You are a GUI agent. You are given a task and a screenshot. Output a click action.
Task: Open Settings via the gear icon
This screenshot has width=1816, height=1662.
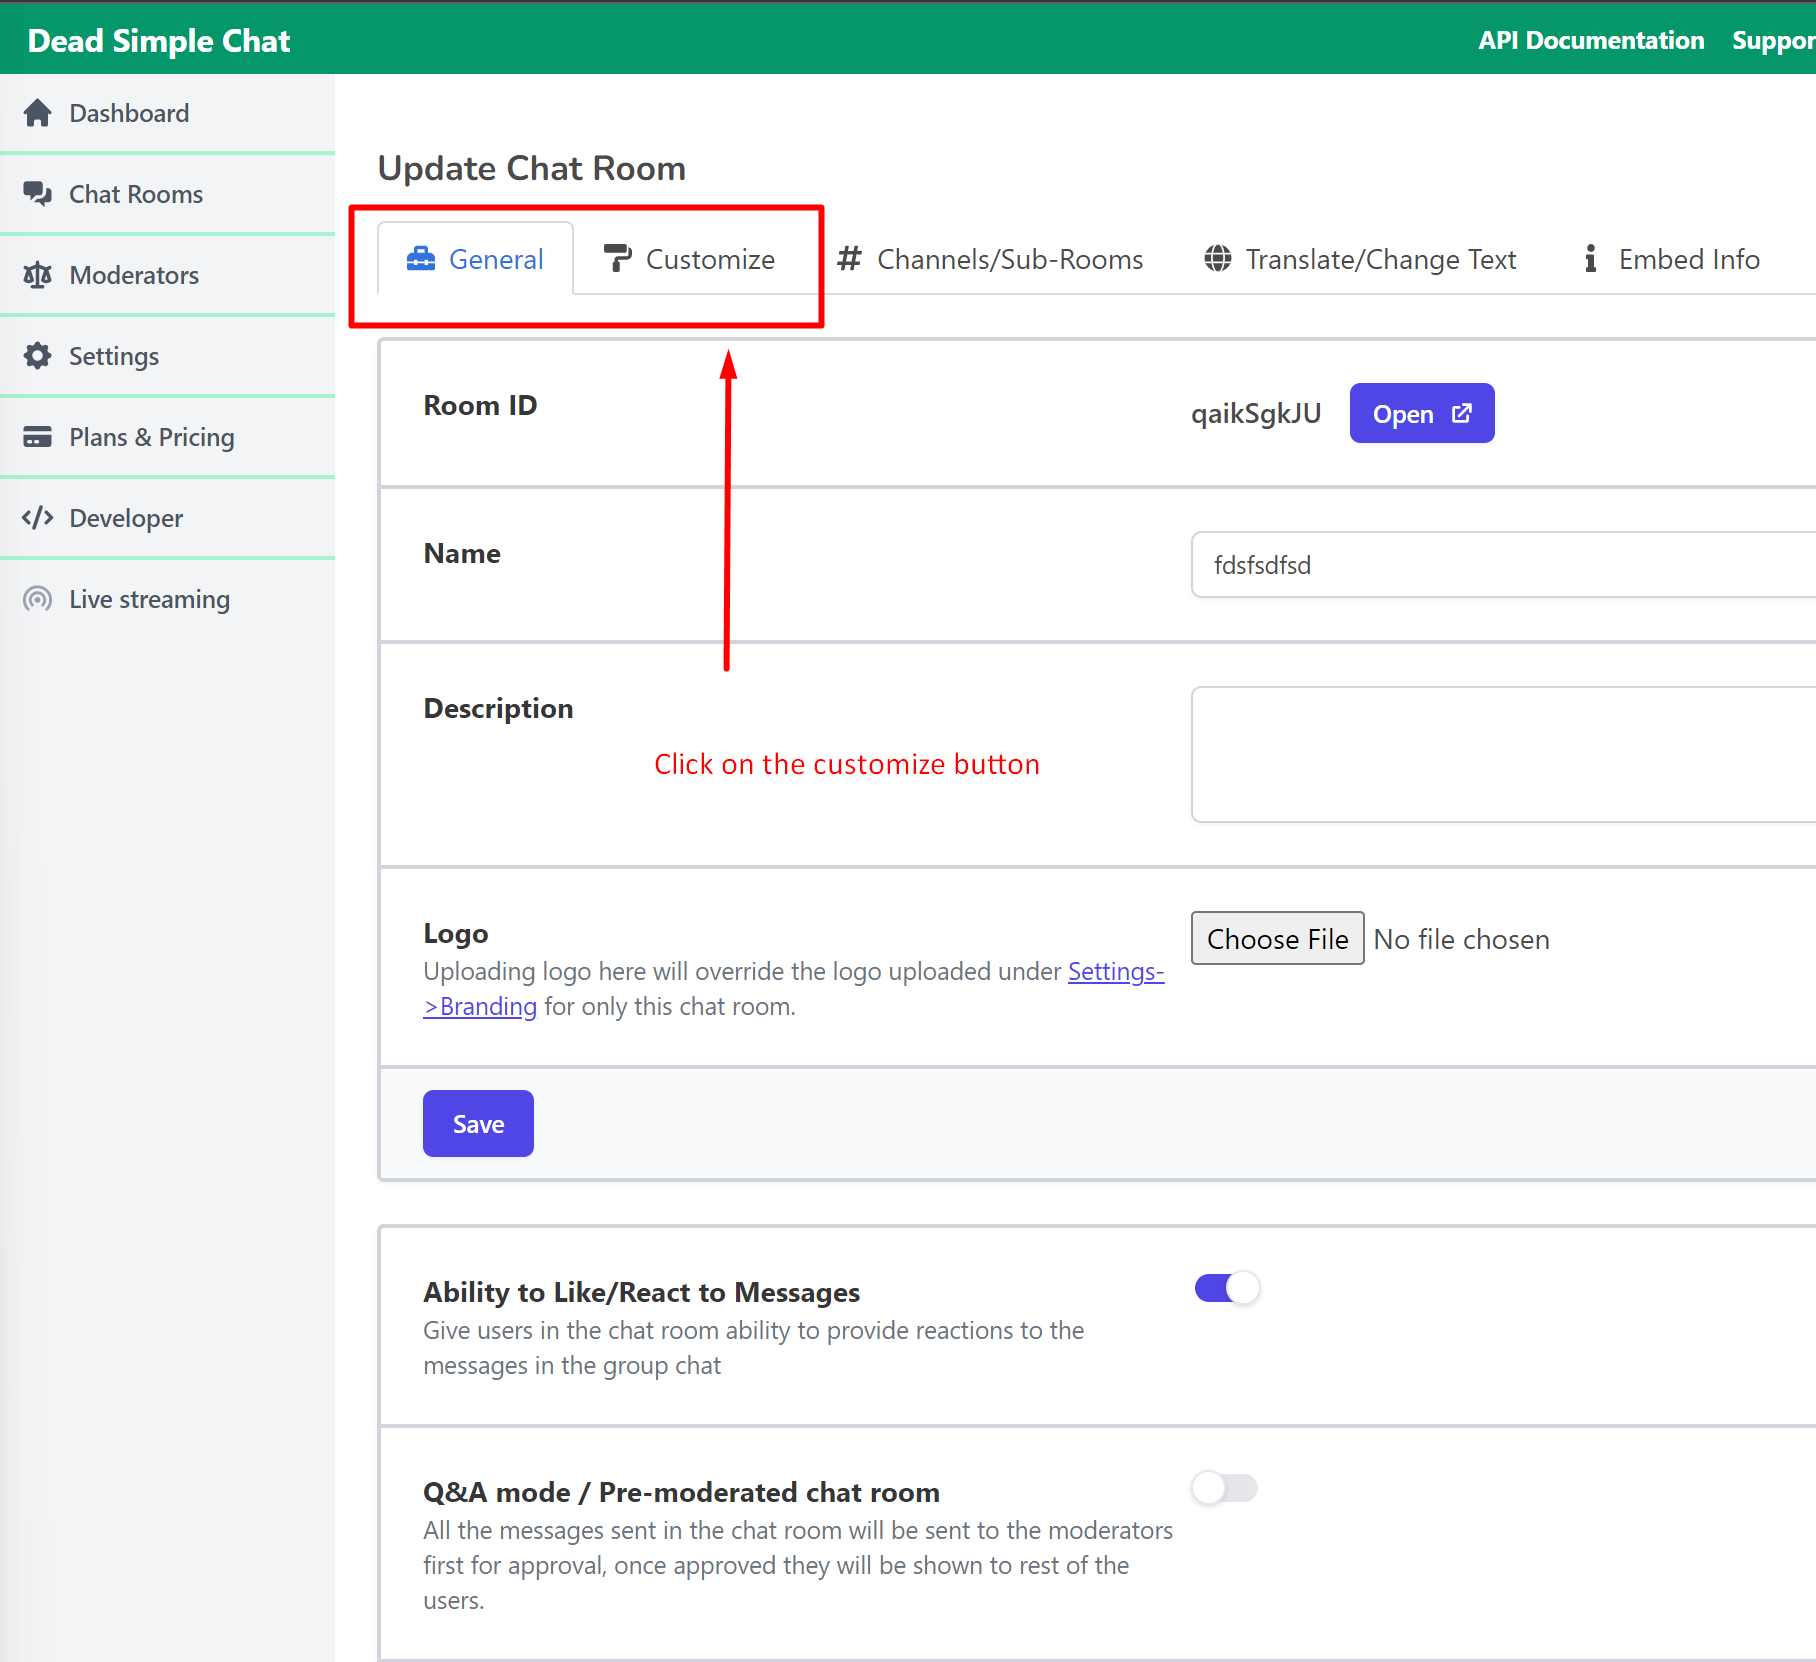coord(38,355)
